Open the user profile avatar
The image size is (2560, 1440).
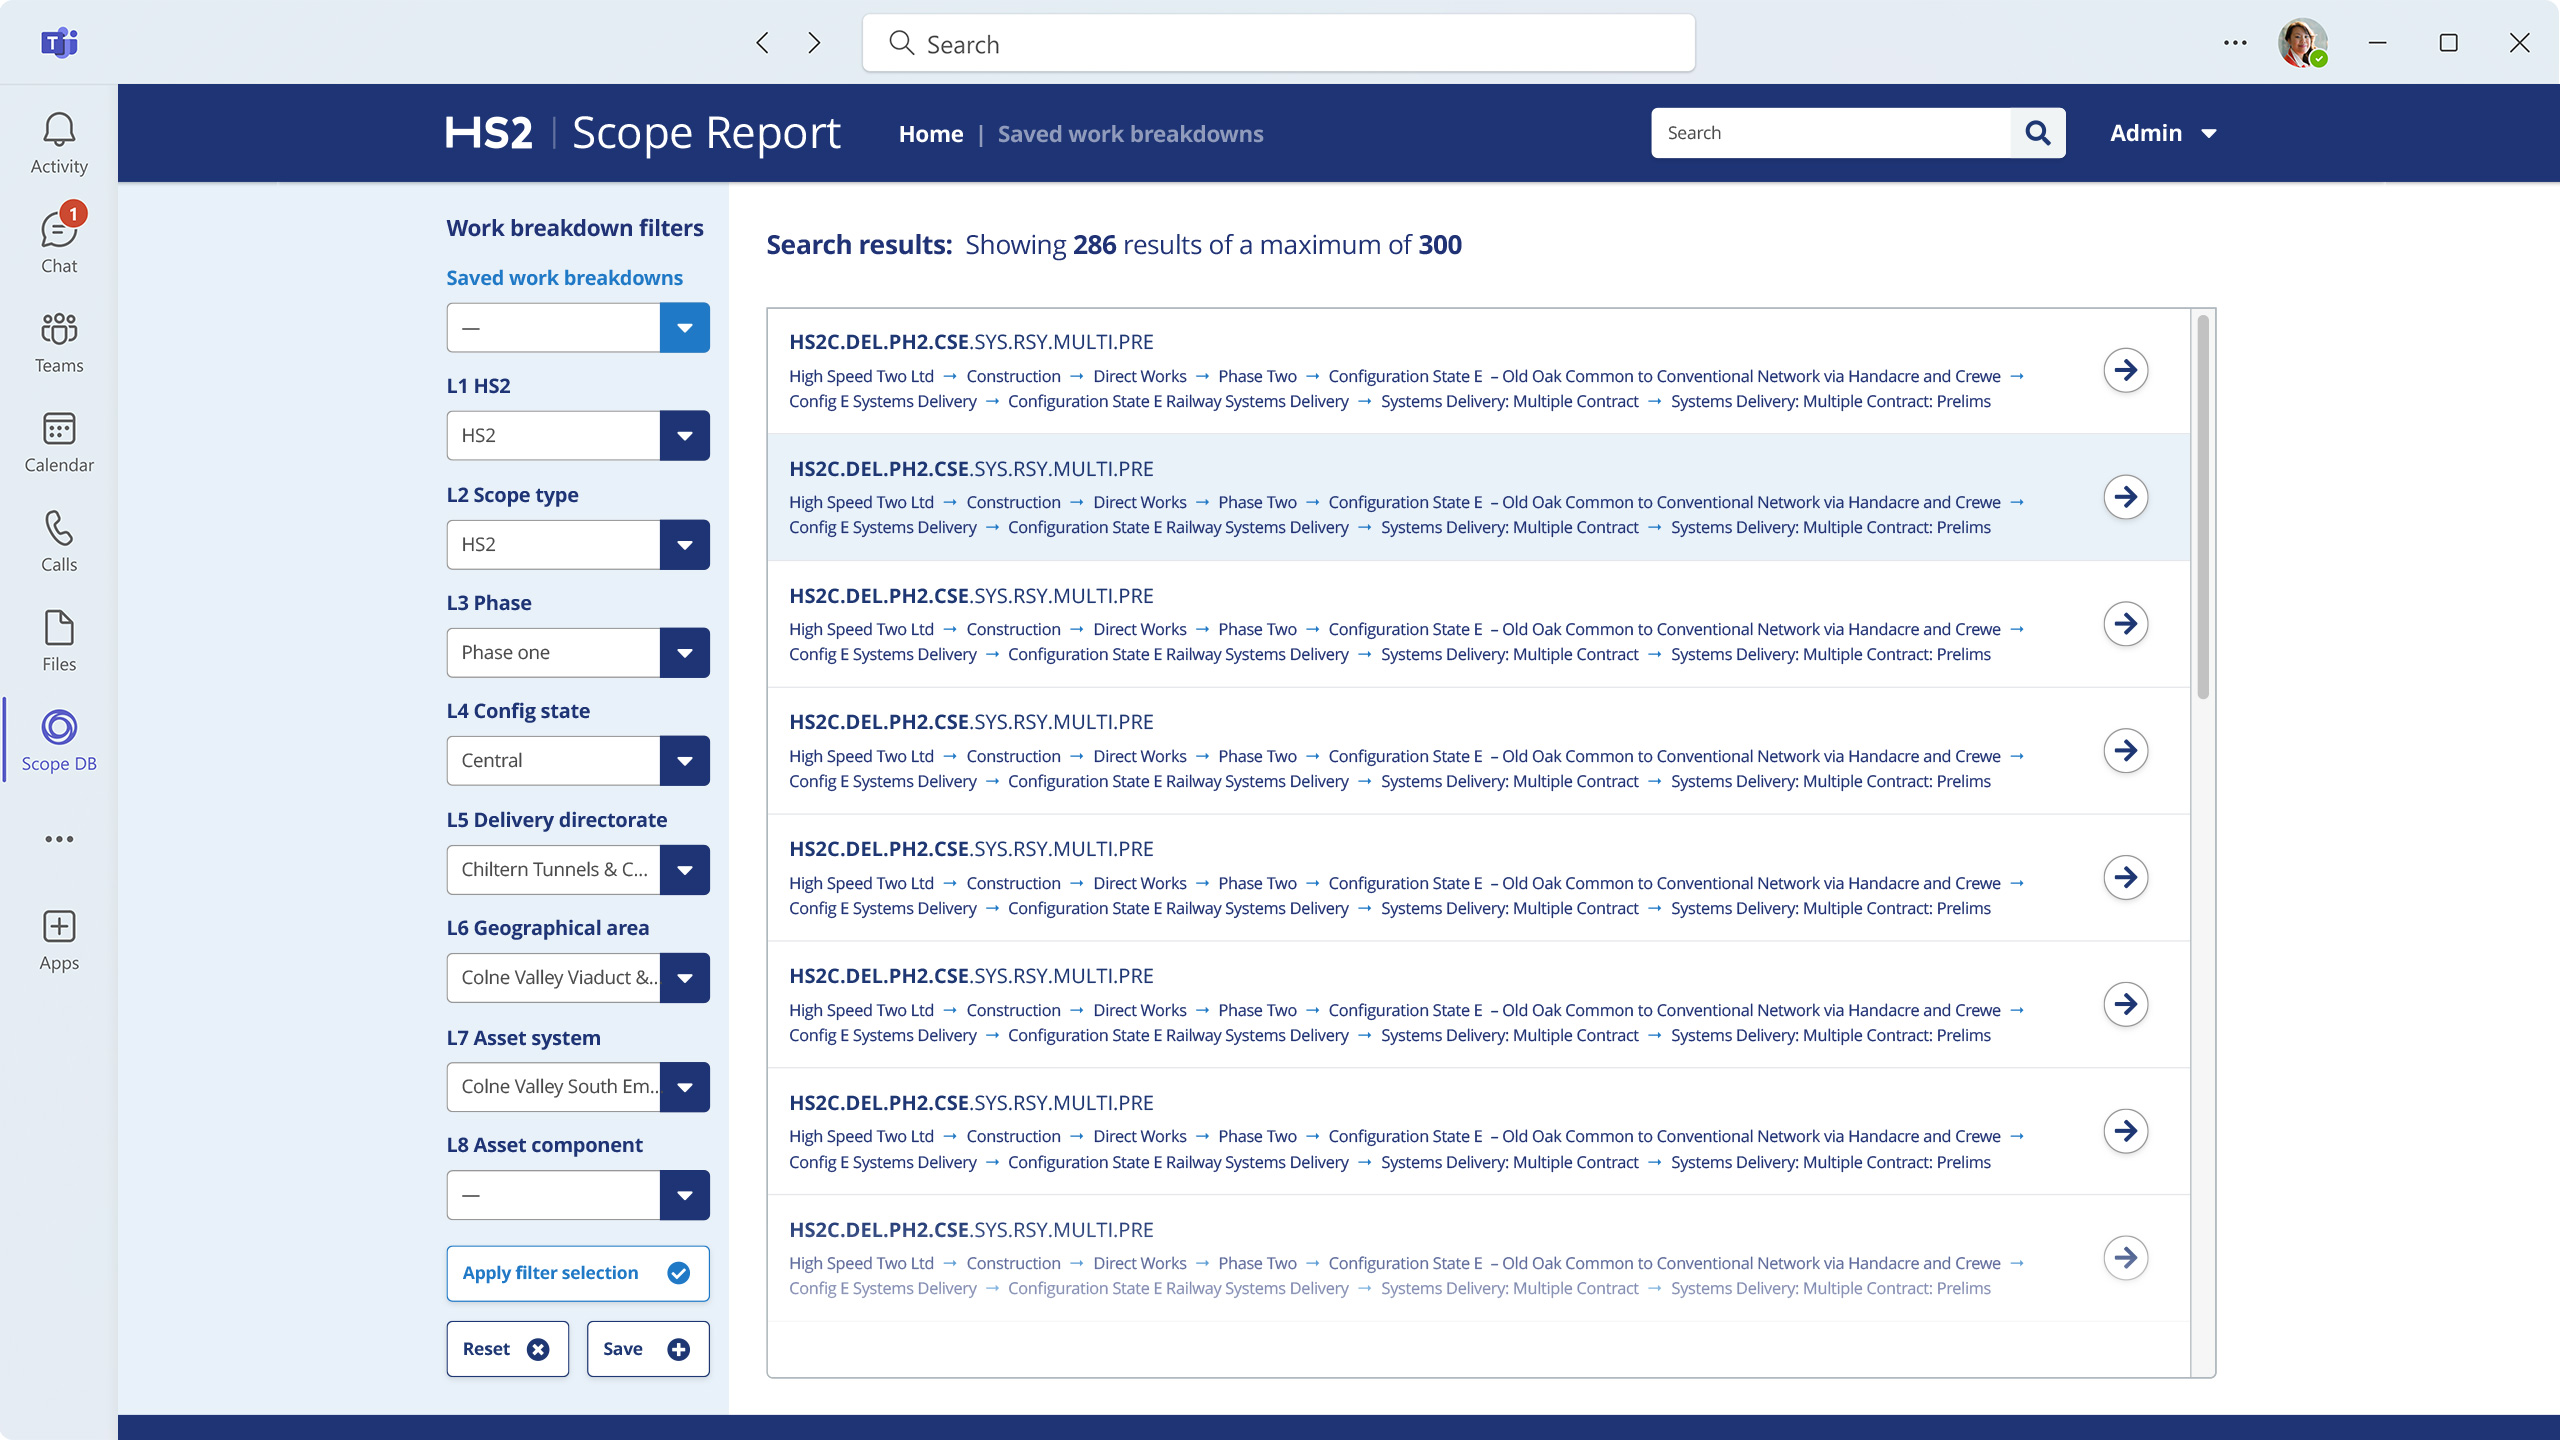(x=2303, y=42)
